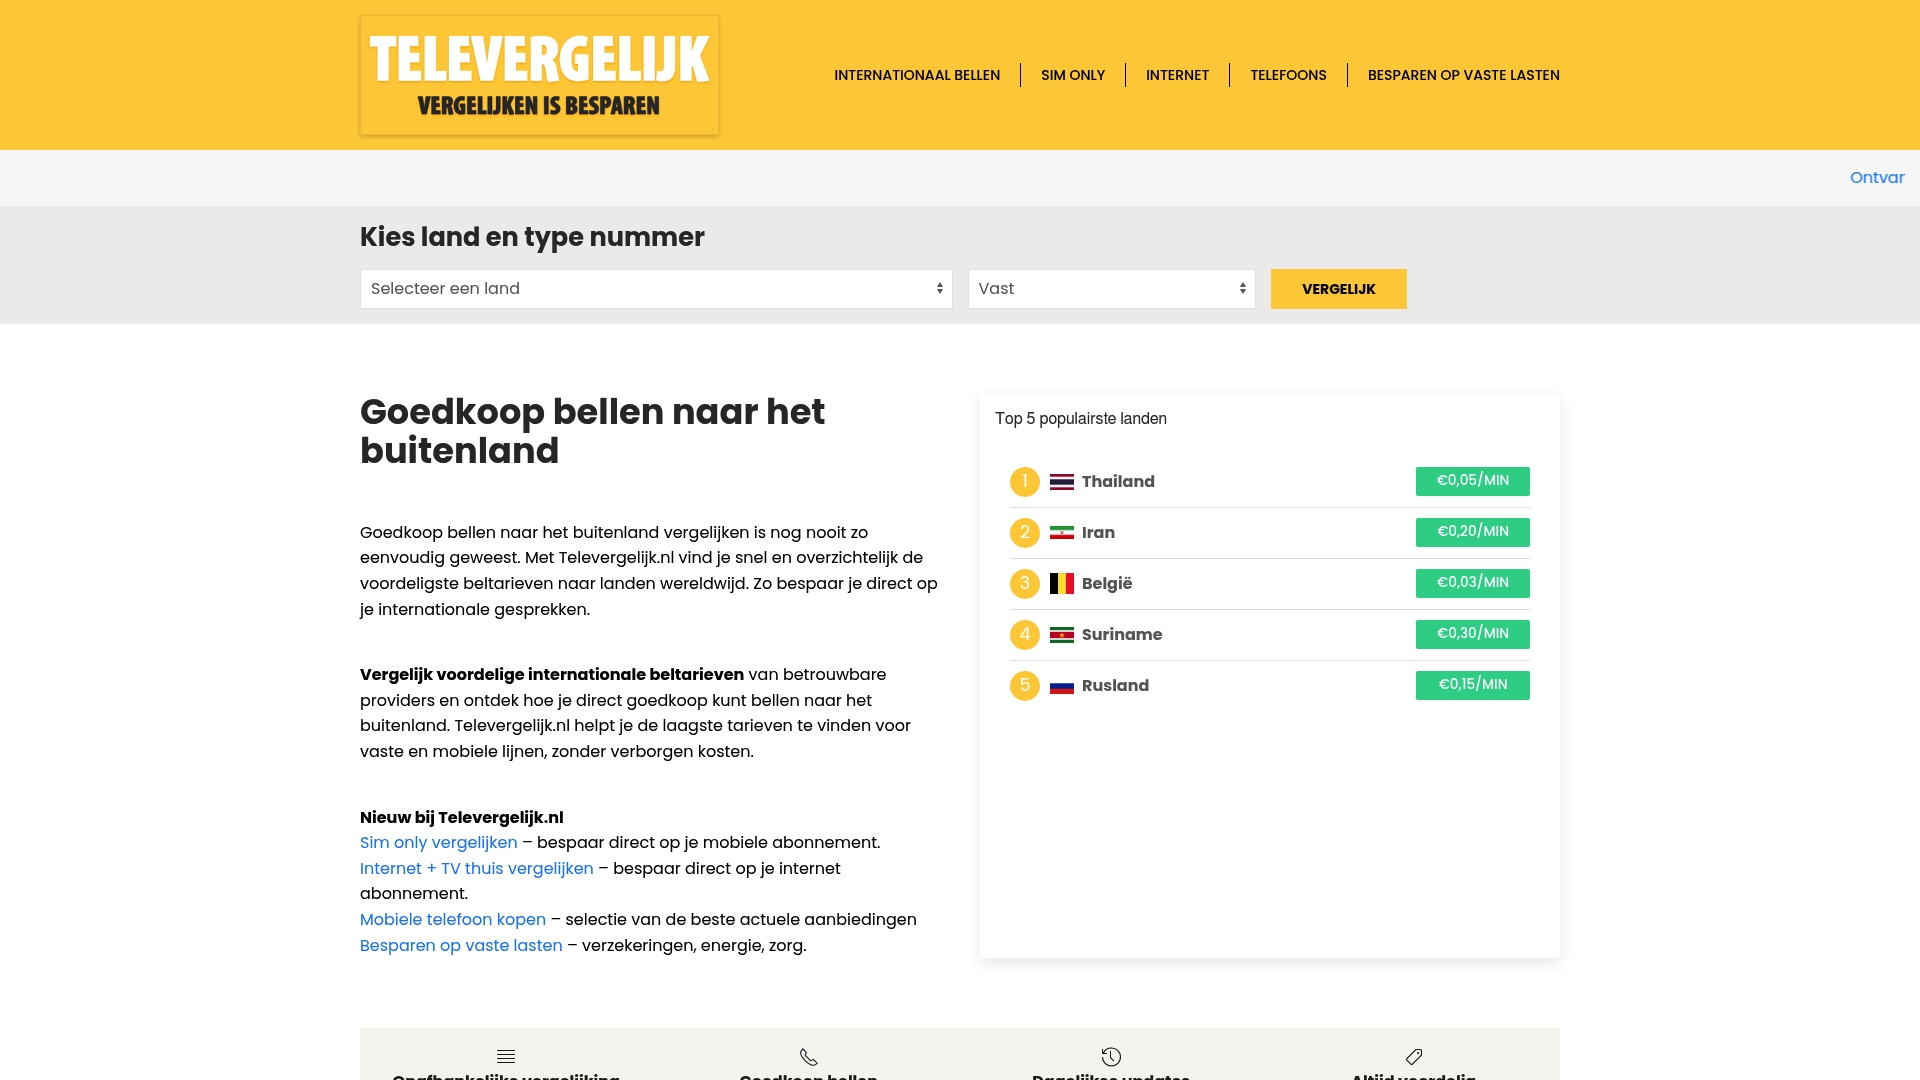Screen dimensions: 1920x1080
Task: Open the Vast number type dropdown
Action: 1111,288
